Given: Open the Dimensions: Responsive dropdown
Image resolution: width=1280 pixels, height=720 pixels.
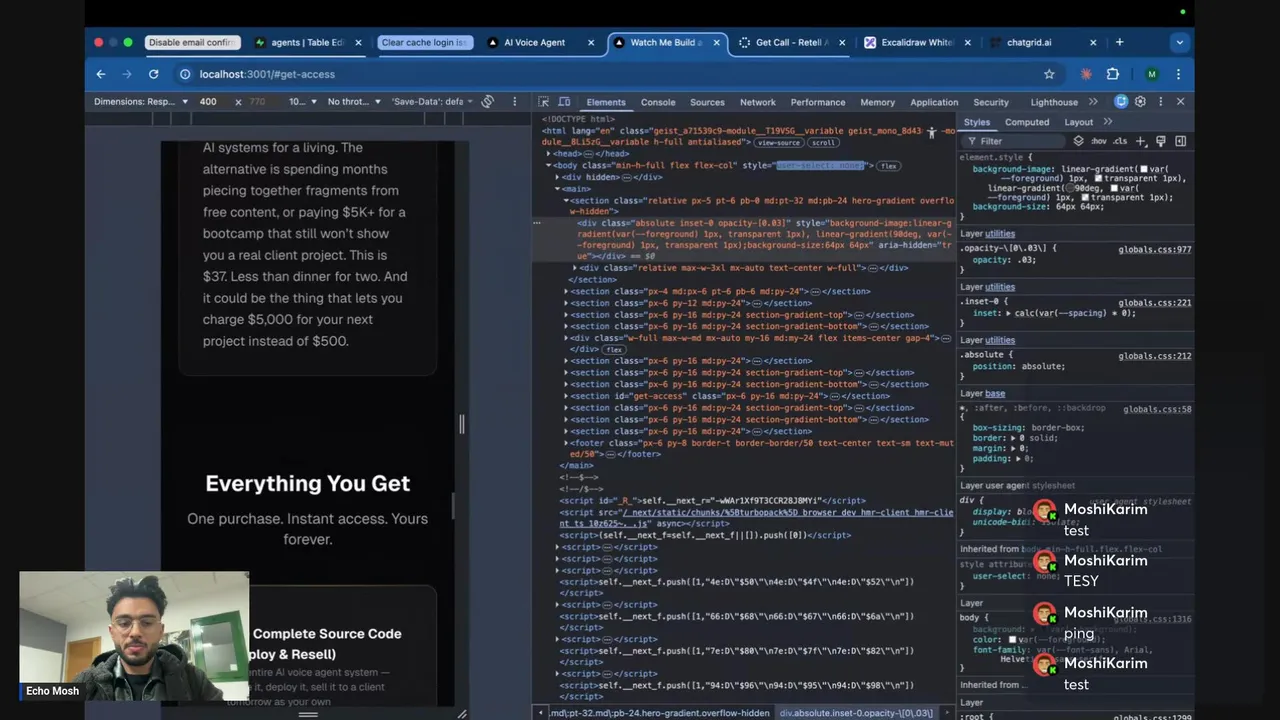Looking at the screenshot, I should click(x=141, y=101).
